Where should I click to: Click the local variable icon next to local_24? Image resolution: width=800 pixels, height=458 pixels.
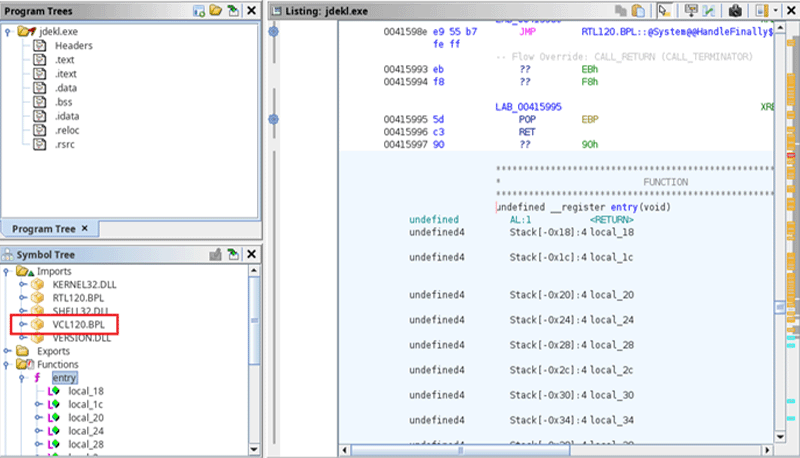pyautogui.click(x=54, y=431)
